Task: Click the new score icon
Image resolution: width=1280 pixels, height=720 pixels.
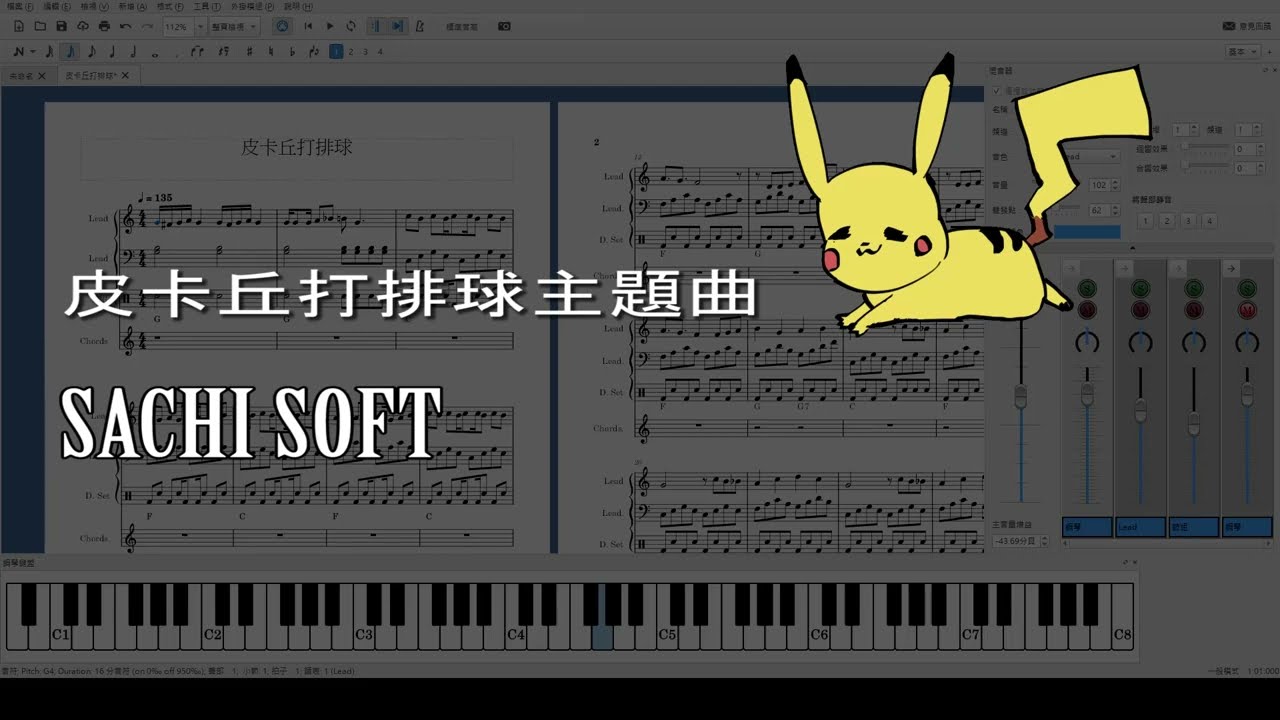Action: tap(18, 26)
